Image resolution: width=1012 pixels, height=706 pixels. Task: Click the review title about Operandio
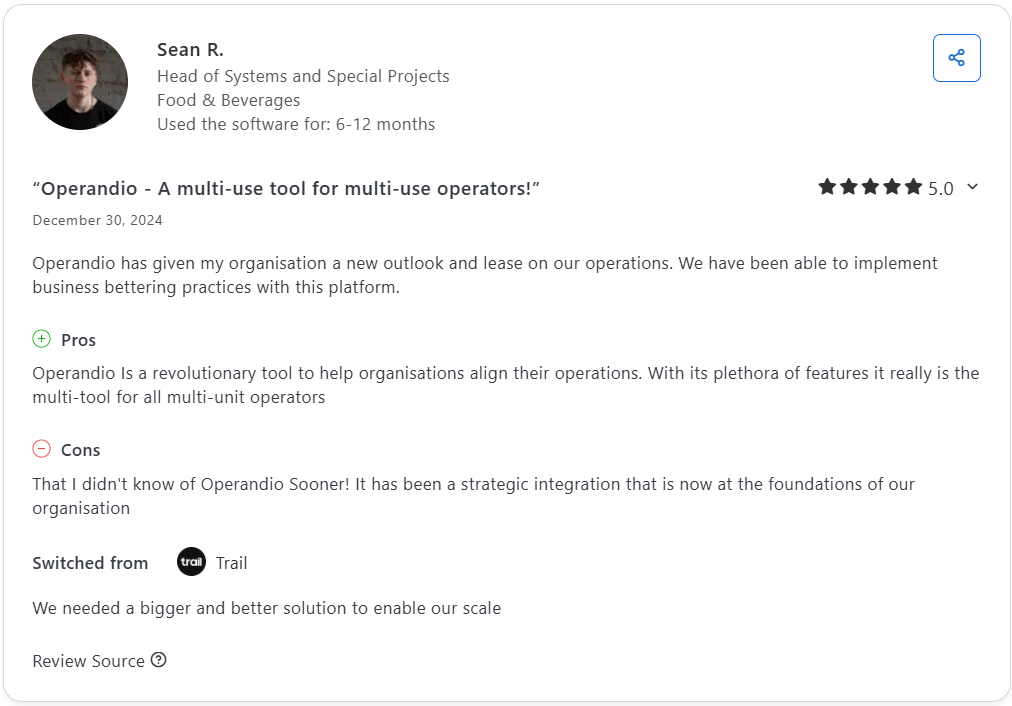pyautogui.click(x=286, y=189)
